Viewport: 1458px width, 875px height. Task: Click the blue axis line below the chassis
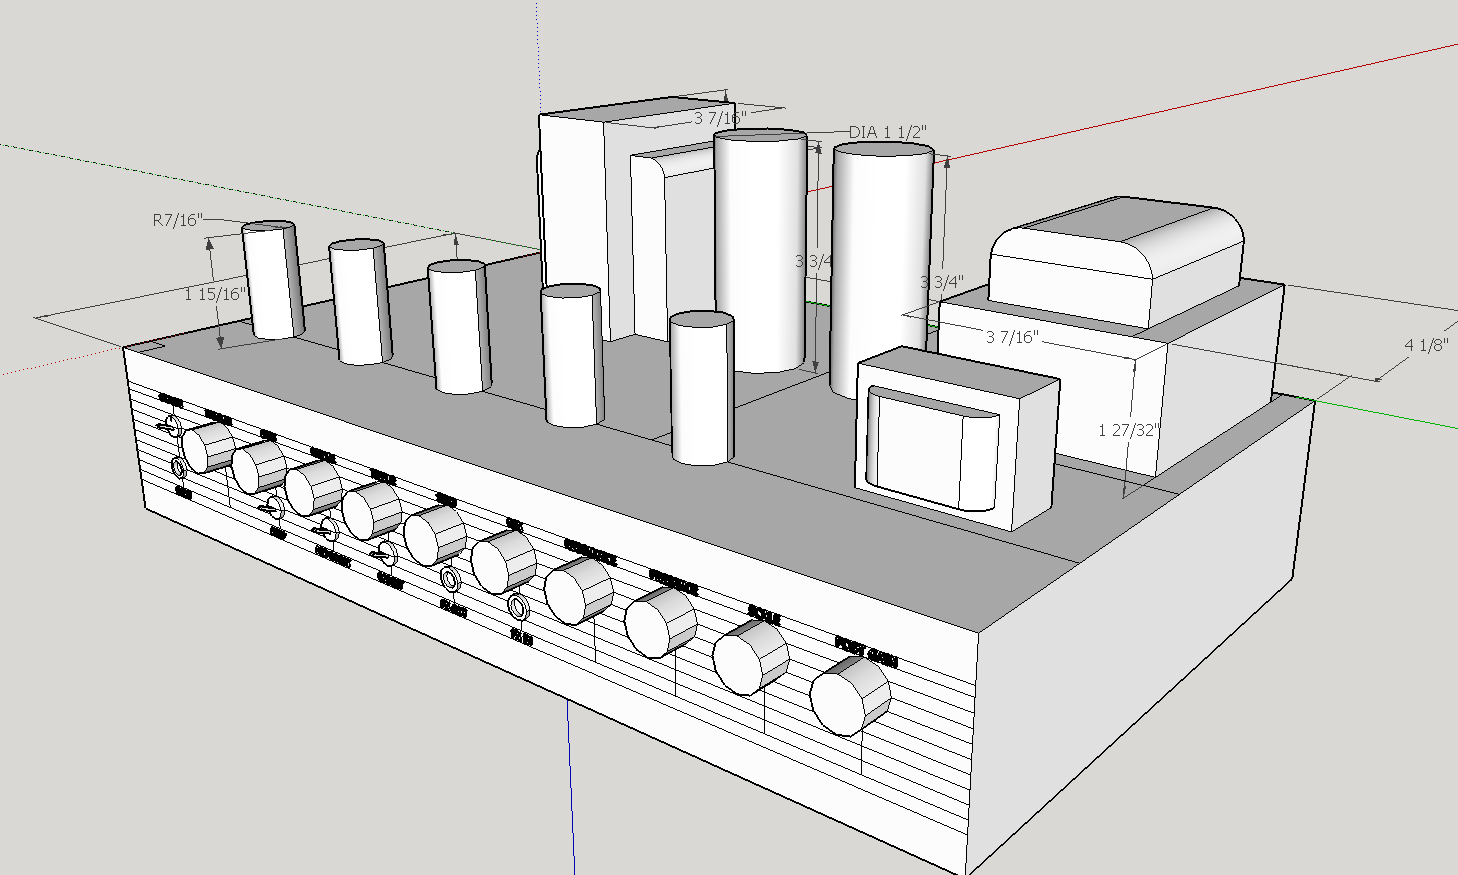click(572, 787)
